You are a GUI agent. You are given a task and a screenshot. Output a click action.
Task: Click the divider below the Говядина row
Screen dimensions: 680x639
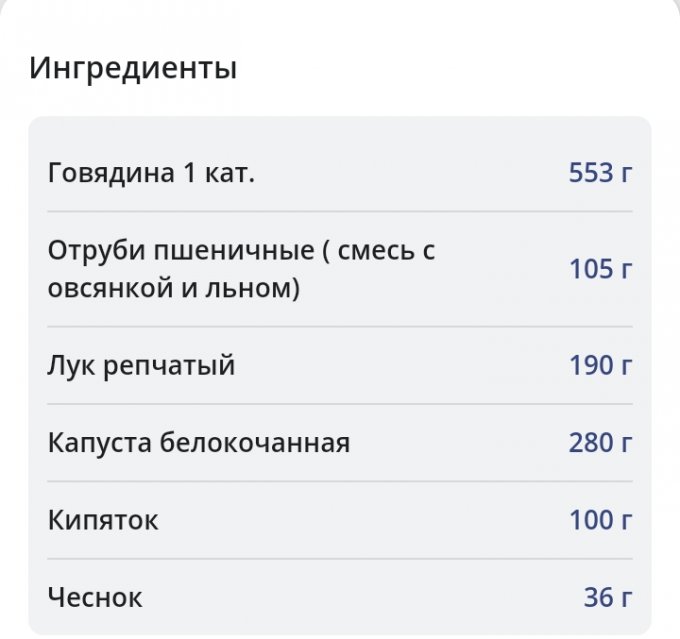[340, 212]
